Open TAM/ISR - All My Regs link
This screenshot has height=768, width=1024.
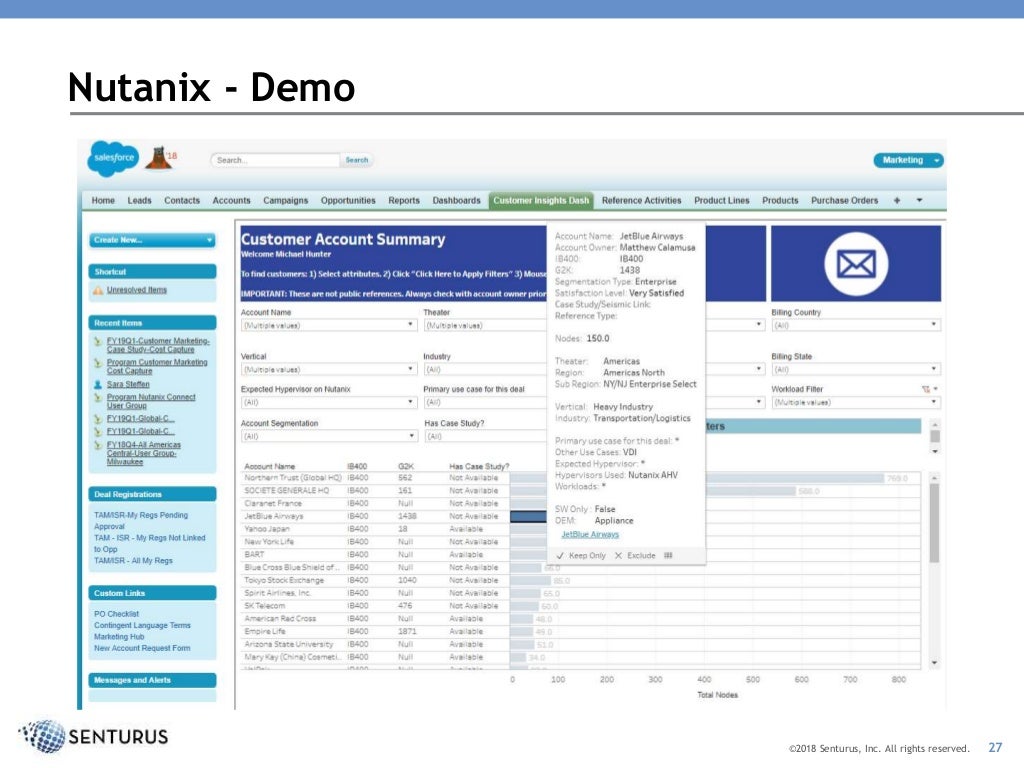(133, 560)
